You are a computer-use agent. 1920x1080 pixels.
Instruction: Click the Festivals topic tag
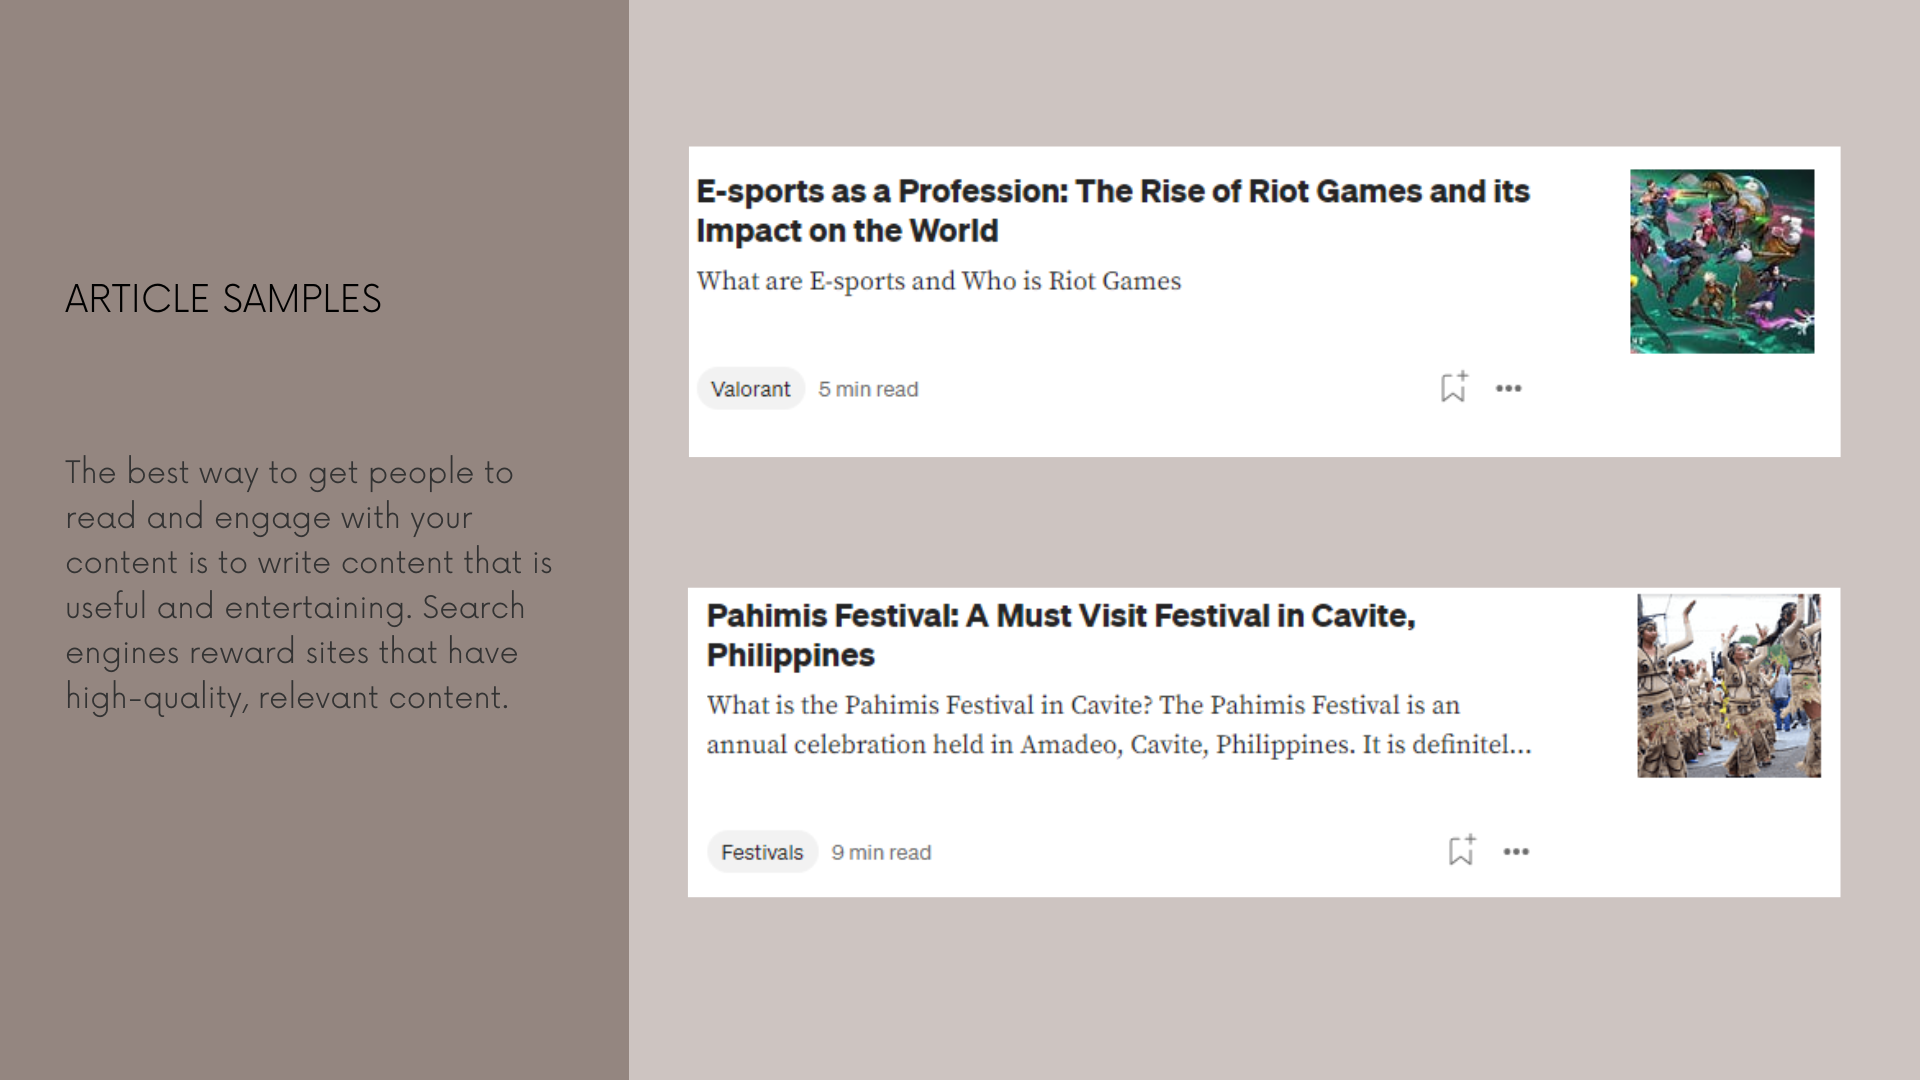762,852
